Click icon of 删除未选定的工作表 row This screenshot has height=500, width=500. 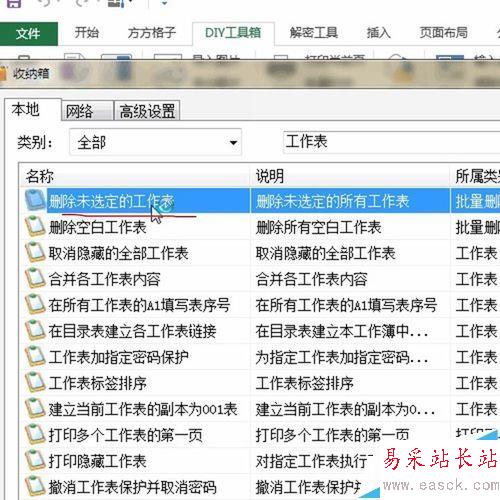(35, 200)
